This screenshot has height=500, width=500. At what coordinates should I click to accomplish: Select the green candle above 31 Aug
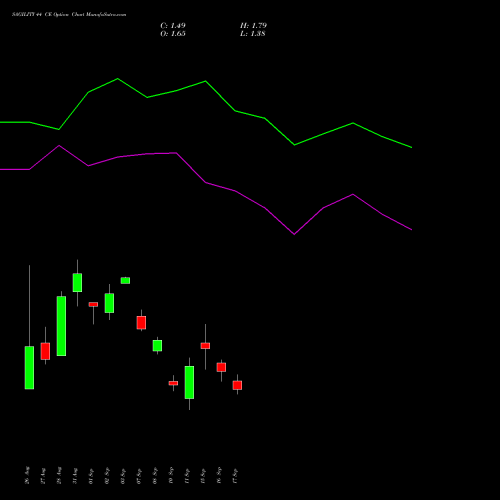(x=77, y=282)
